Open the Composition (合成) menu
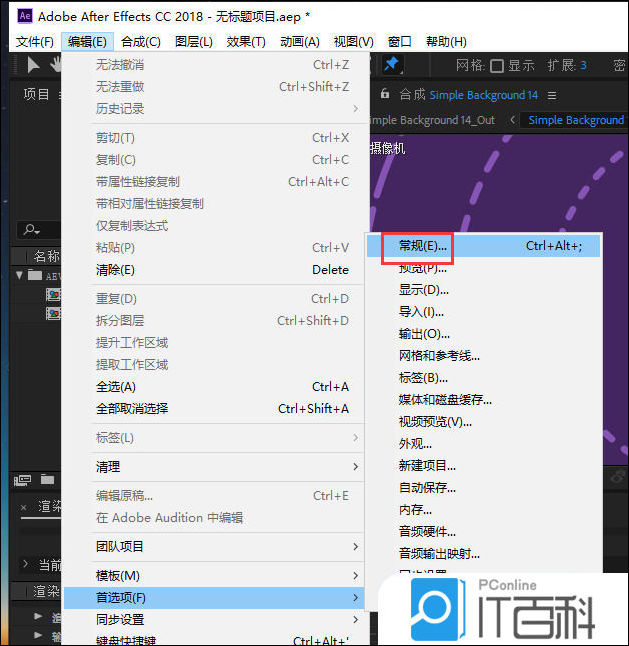Viewport: 629px width, 646px height. (x=141, y=42)
